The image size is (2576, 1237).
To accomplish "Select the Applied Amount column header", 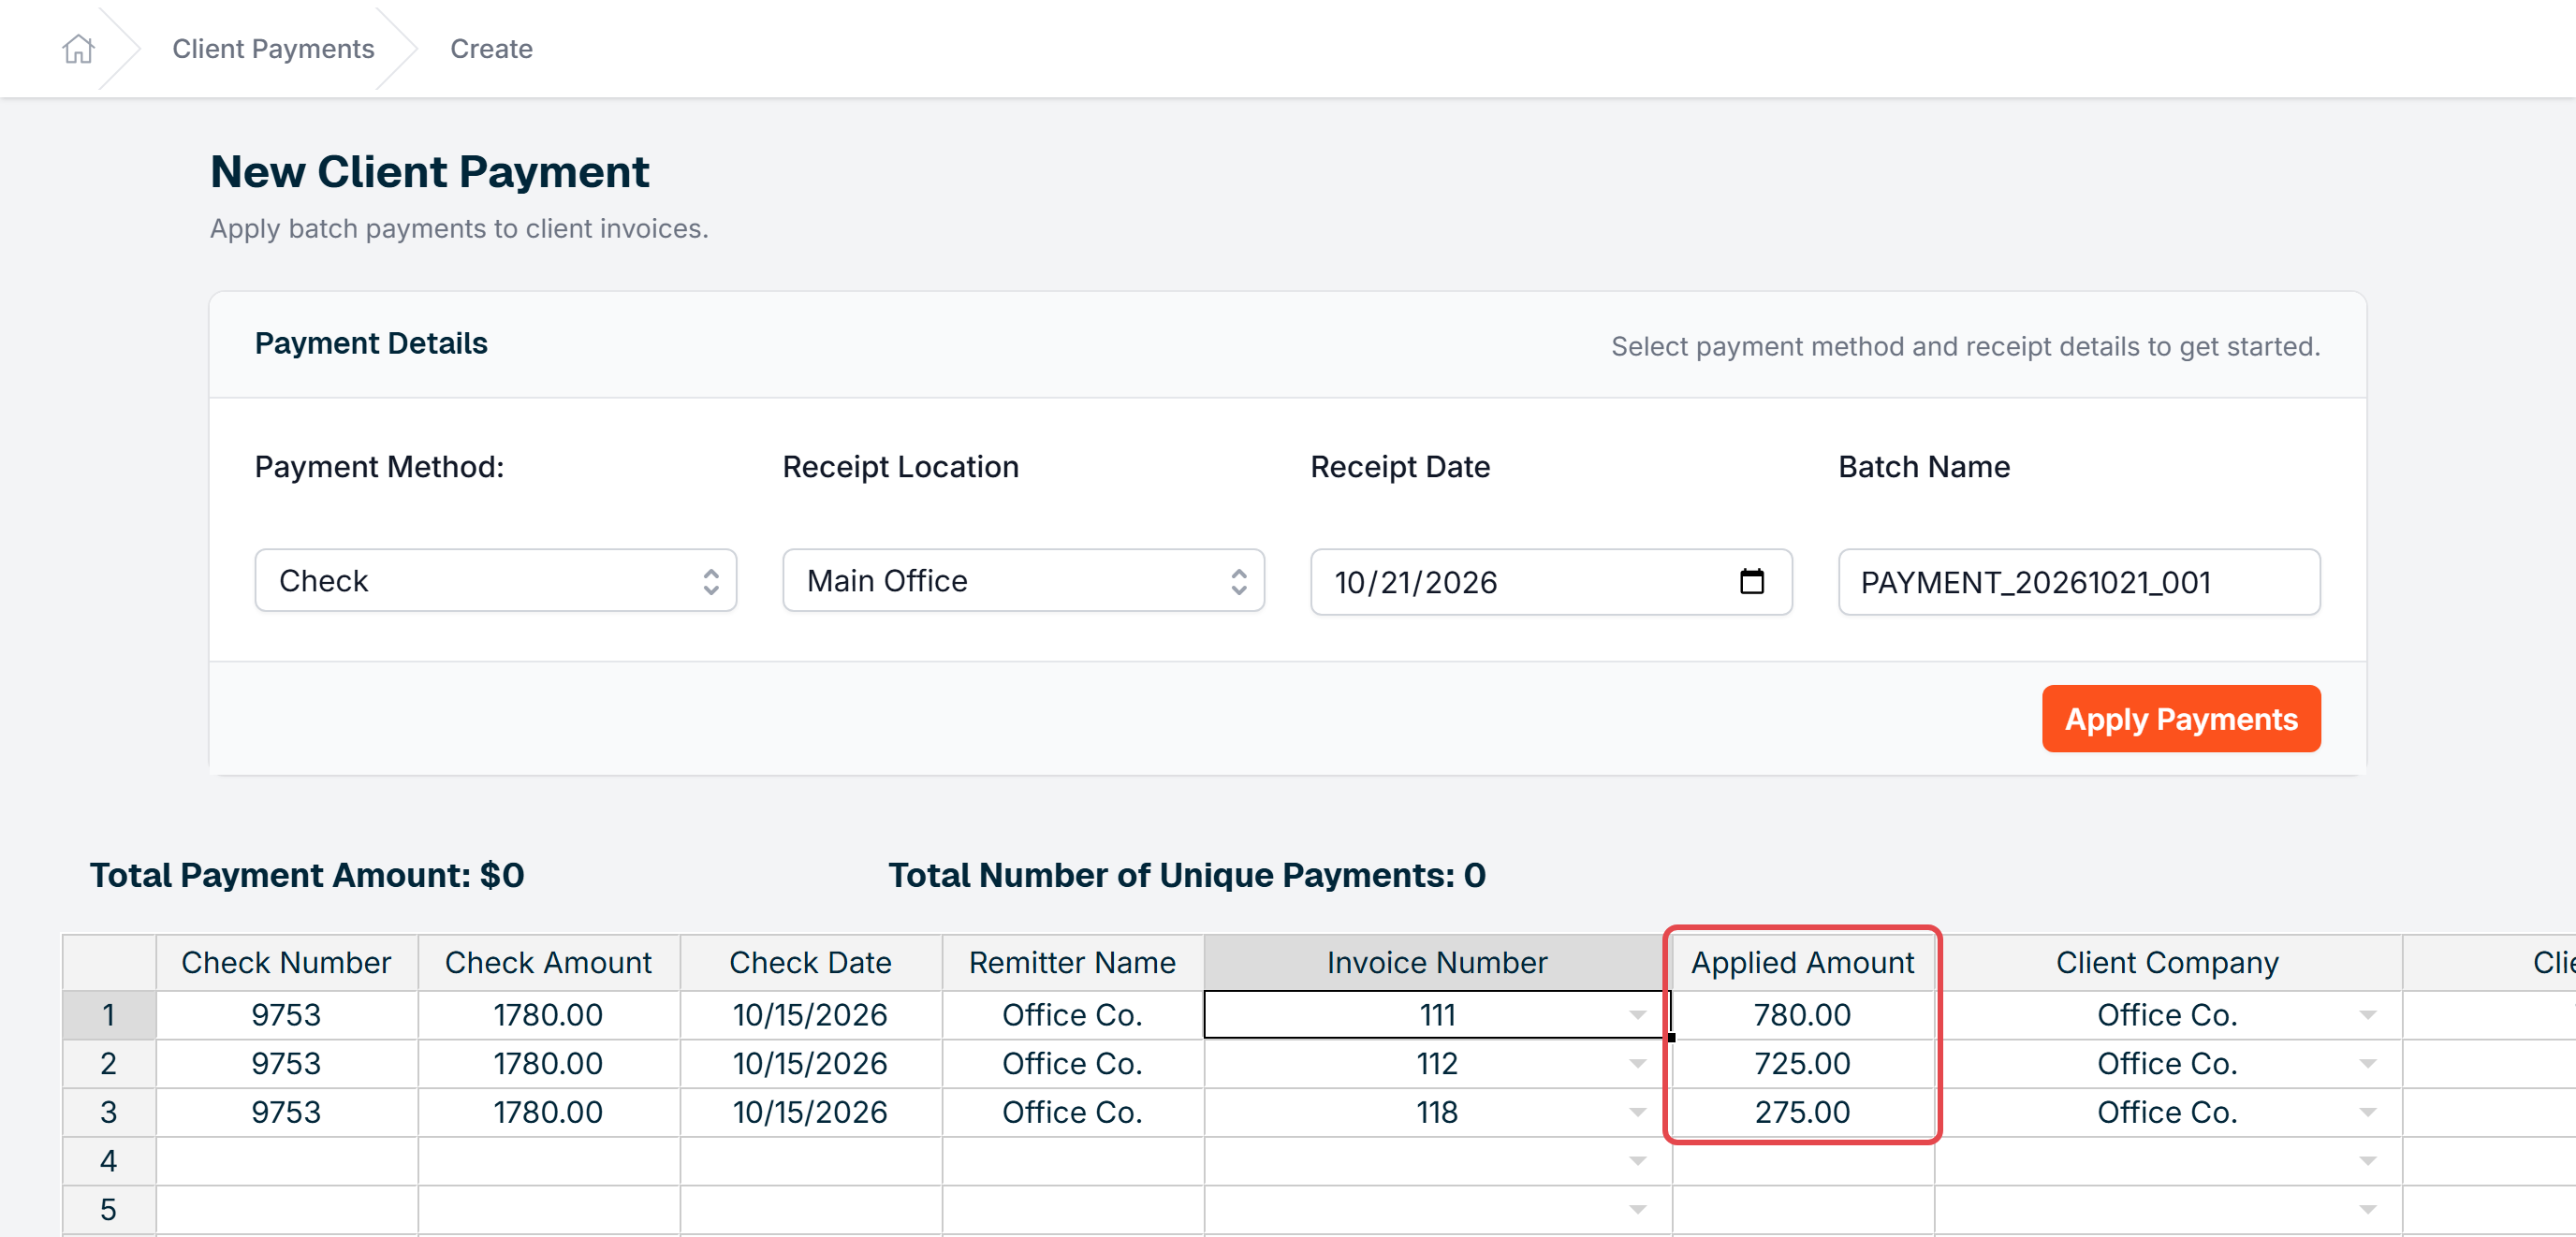I will point(1803,962).
